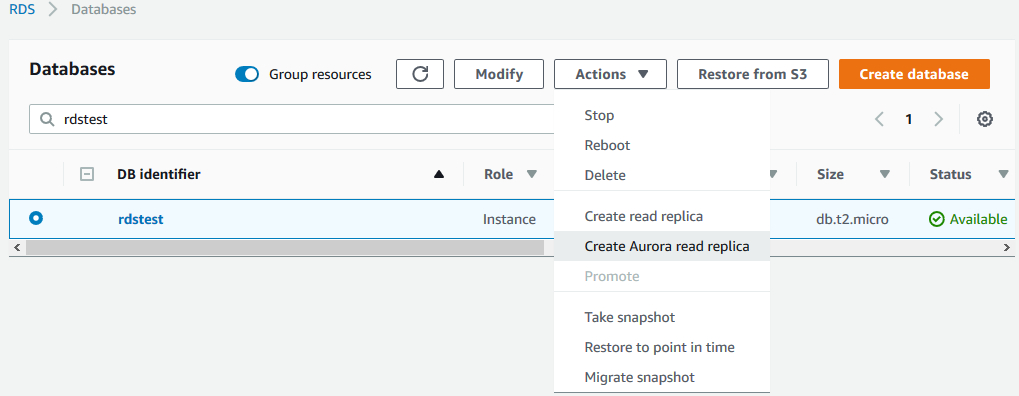Click the search magnifier icon
The image size is (1019, 396).
47,120
